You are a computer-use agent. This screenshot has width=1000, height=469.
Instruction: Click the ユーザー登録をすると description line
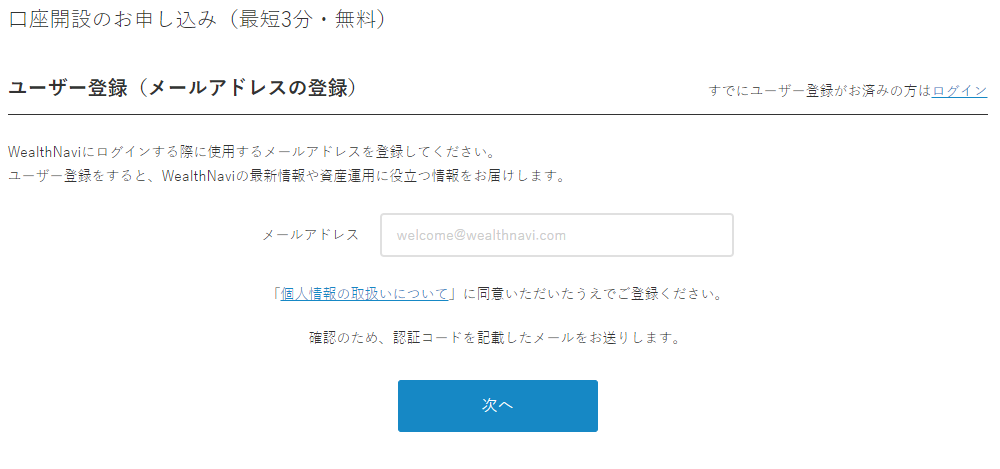286,176
